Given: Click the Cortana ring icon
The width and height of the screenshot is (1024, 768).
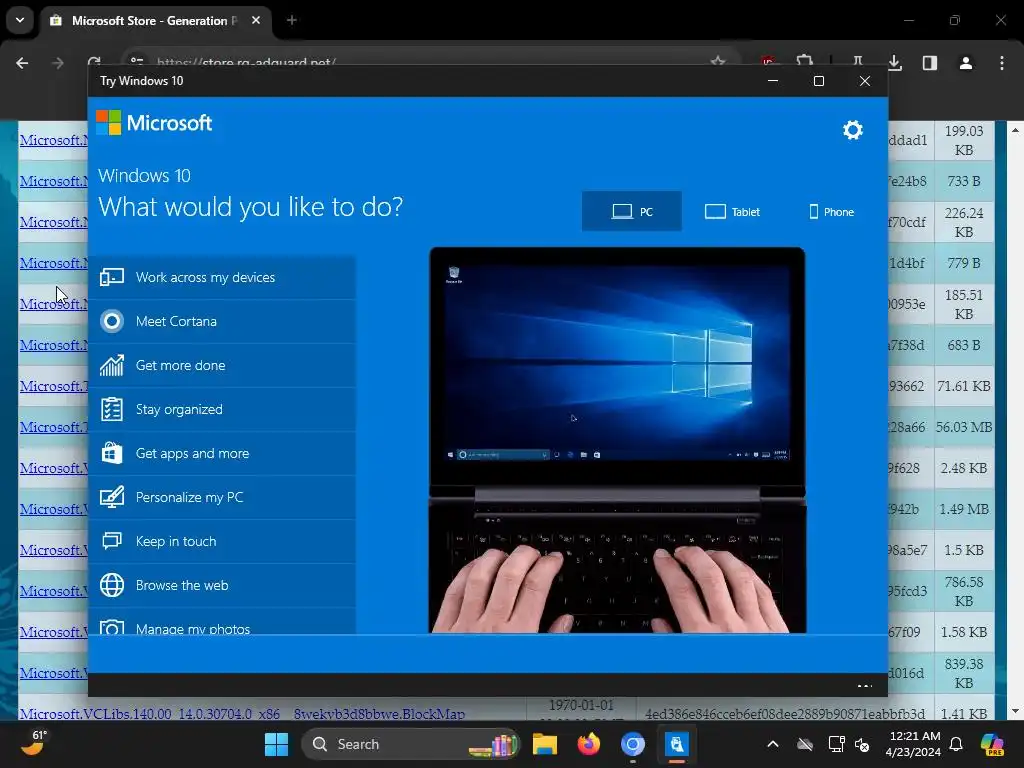Looking at the screenshot, I should coord(112,321).
